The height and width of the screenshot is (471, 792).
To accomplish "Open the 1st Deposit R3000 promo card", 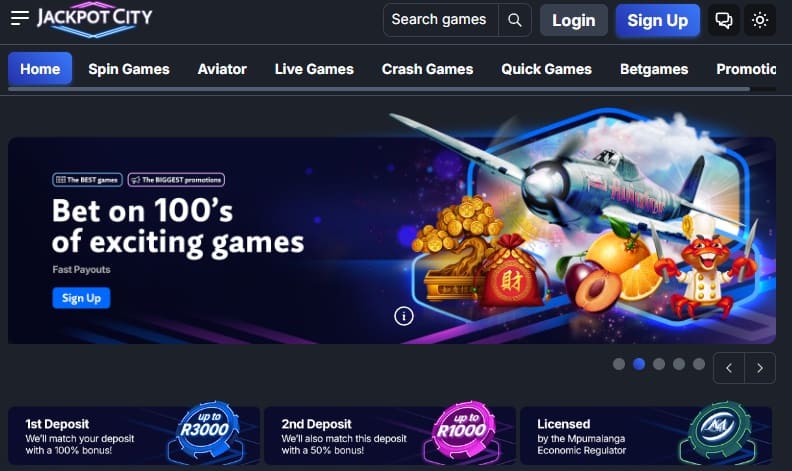I will (x=134, y=436).
